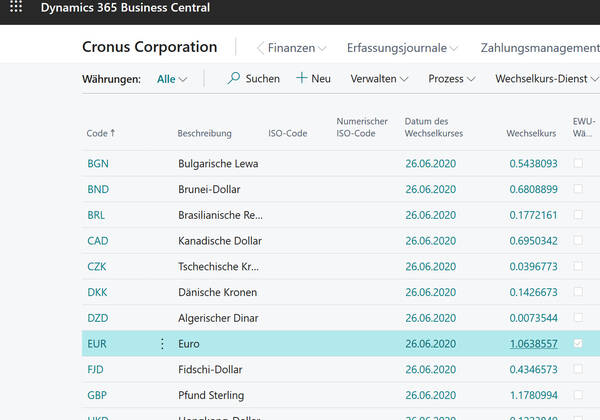Click the exchange rate 0.4346573 for FJD
The image size is (600, 420).
point(533,370)
